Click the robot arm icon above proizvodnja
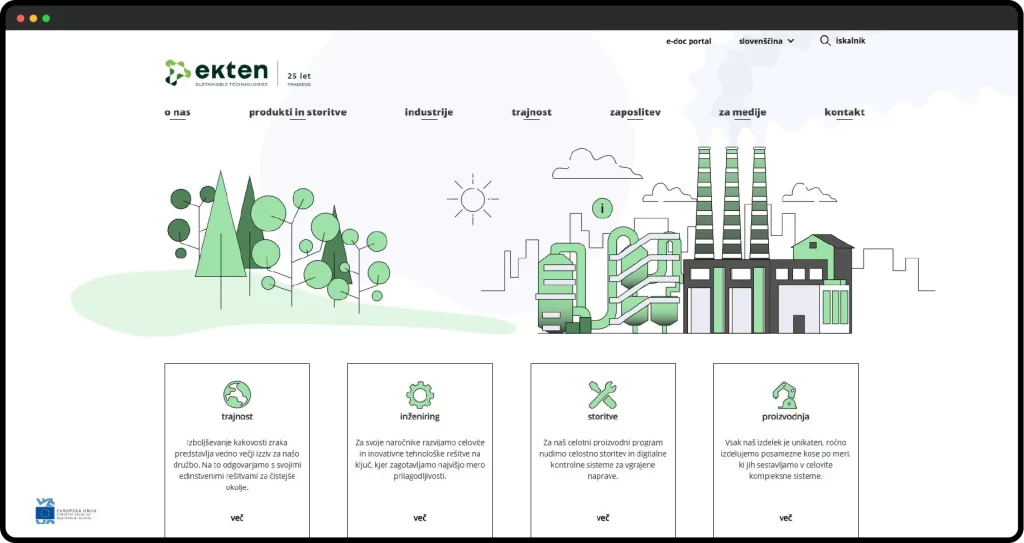Viewport: 1024px width, 543px height. point(785,393)
